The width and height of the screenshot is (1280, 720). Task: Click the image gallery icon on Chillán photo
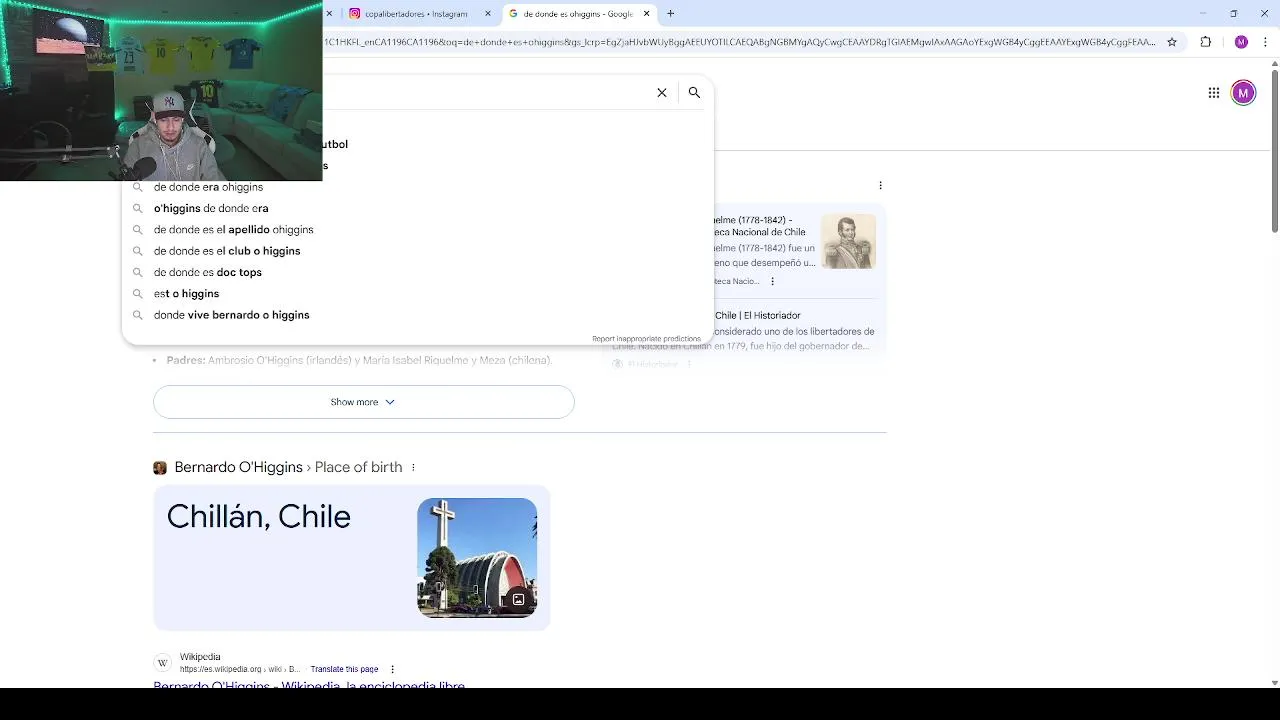(518, 600)
